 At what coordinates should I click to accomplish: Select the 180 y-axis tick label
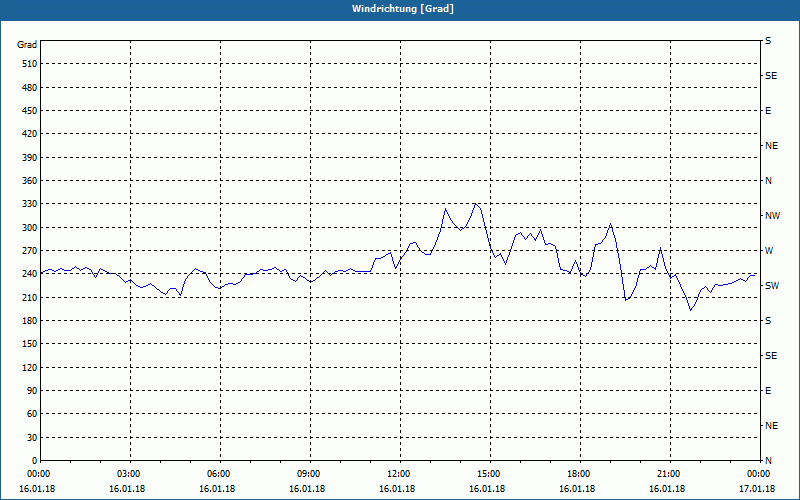click(x=30, y=321)
